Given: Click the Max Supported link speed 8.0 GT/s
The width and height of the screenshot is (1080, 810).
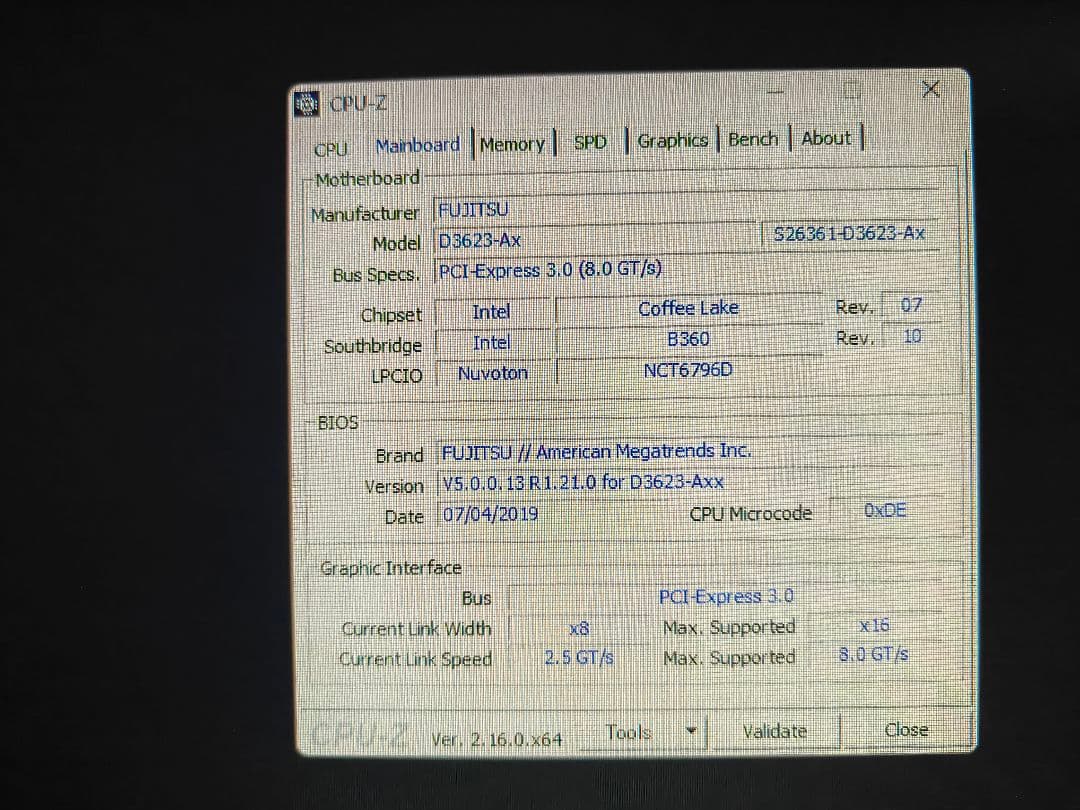Looking at the screenshot, I should point(874,657).
